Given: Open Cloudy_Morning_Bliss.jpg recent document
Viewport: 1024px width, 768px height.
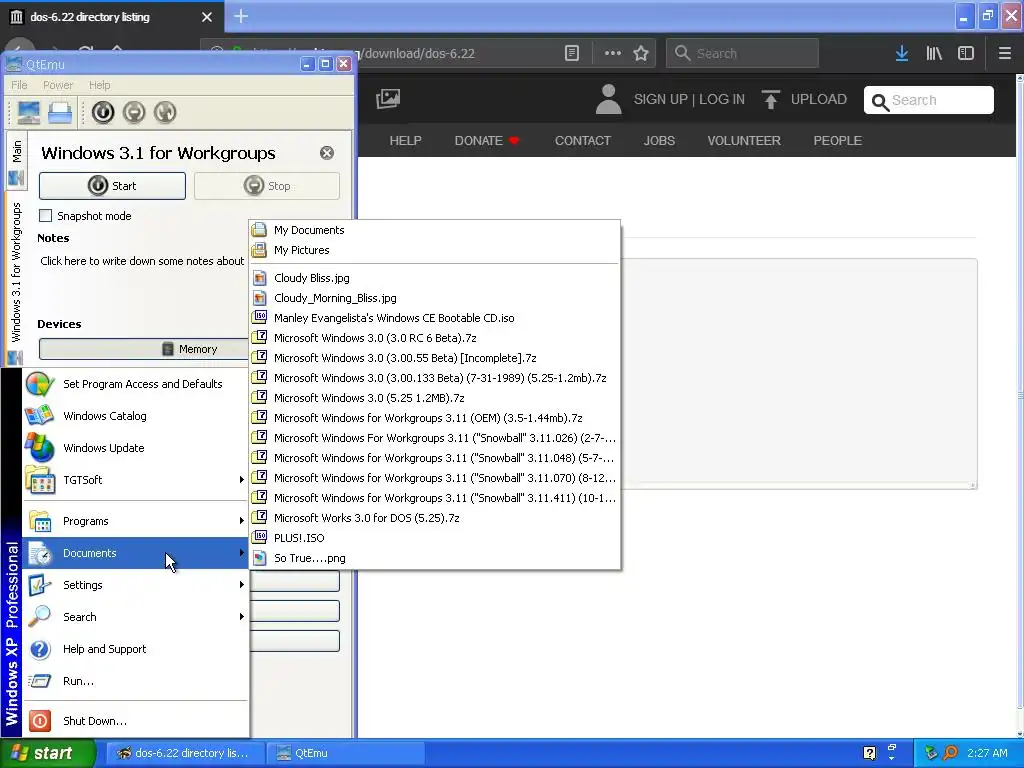Looking at the screenshot, I should 435,298.
